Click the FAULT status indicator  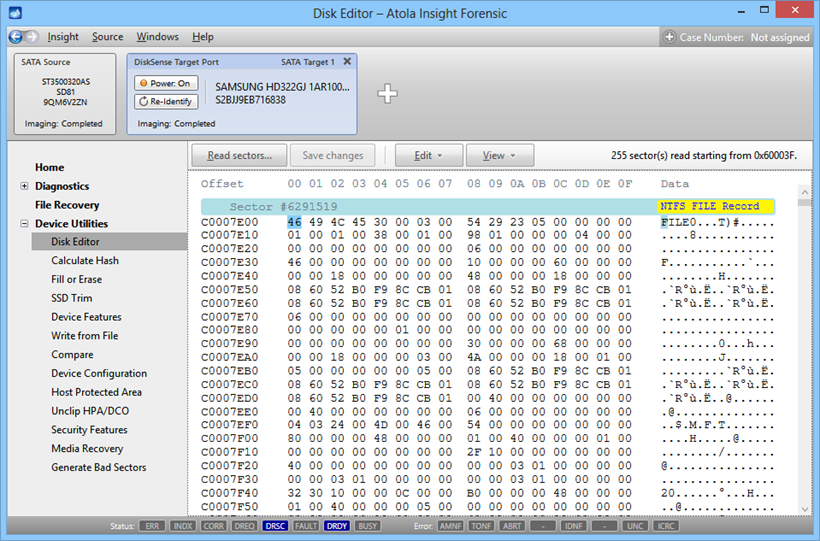[306, 526]
